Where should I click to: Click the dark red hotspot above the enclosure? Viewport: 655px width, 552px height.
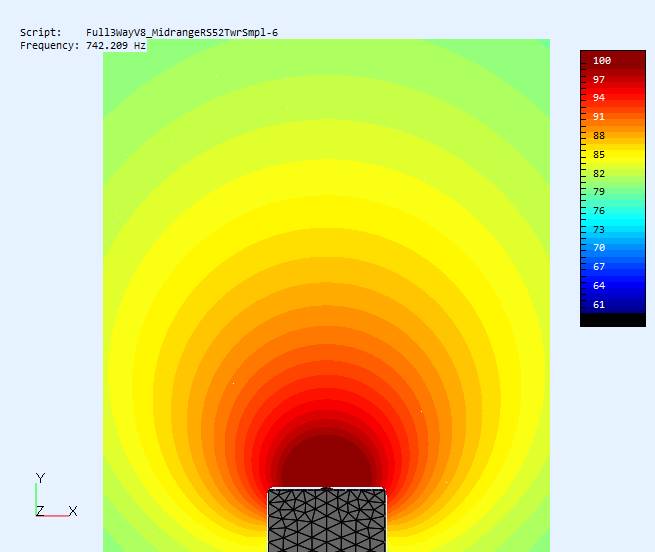pyautogui.click(x=327, y=462)
